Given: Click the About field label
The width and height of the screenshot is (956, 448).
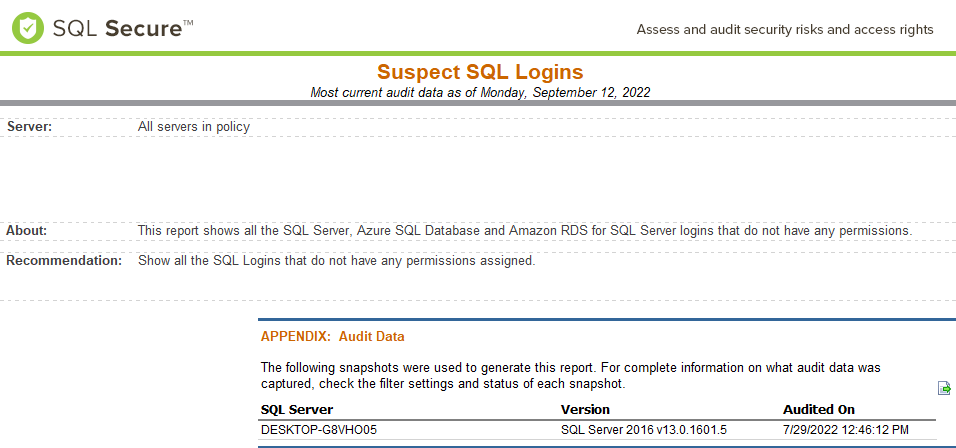Looking at the screenshot, I should [27, 231].
